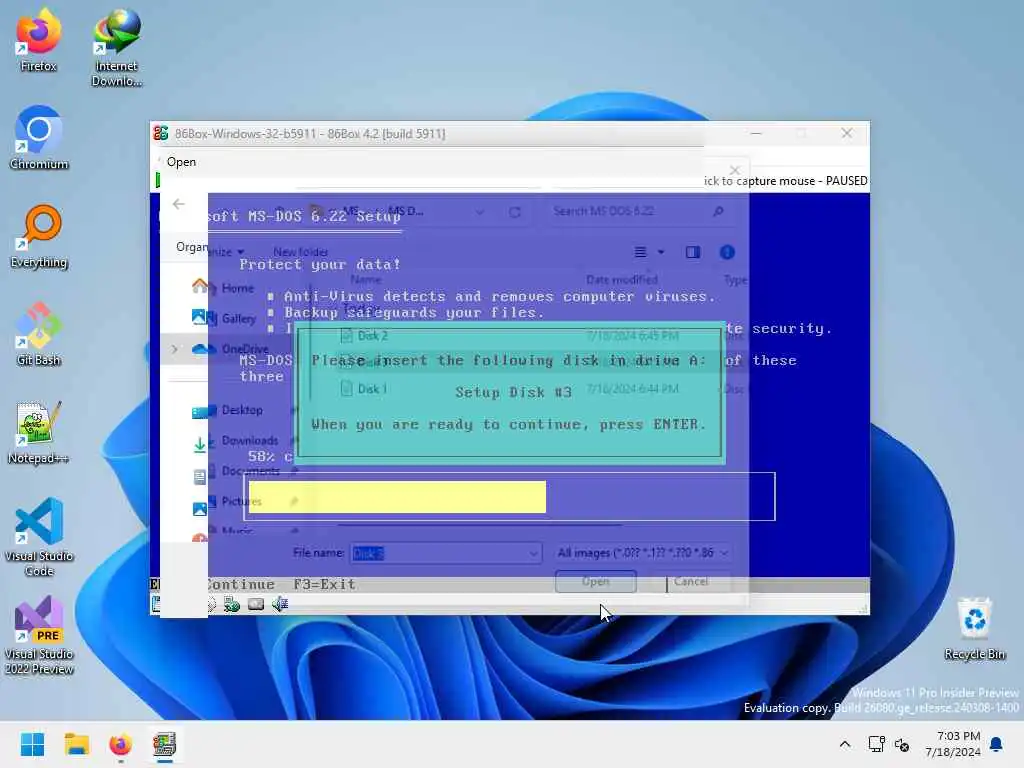This screenshot has width=1024, height=768.
Task: Click the File name input box
Action: (439, 553)
